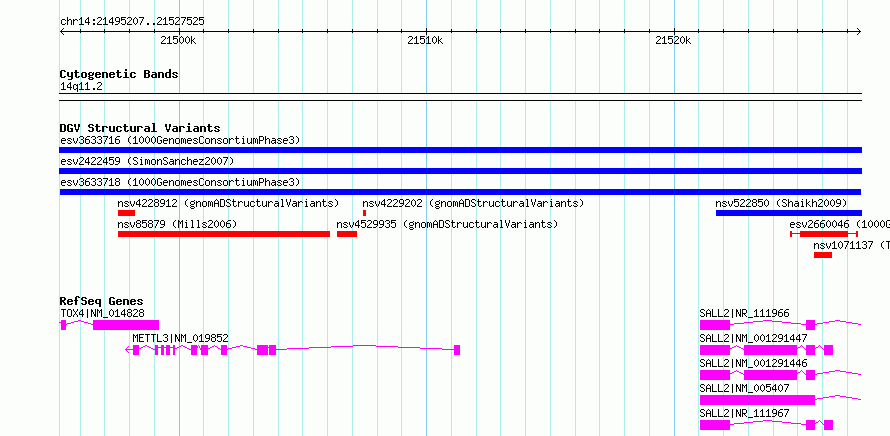Image resolution: width=890 pixels, height=436 pixels.
Task: Click the nsv1071137 label text
Action: (x=851, y=245)
